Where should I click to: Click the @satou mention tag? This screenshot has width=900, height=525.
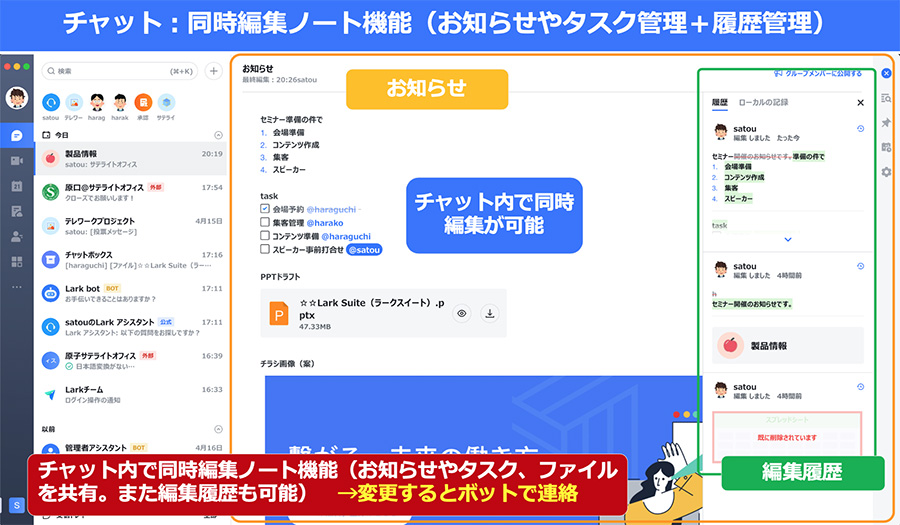[364, 250]
